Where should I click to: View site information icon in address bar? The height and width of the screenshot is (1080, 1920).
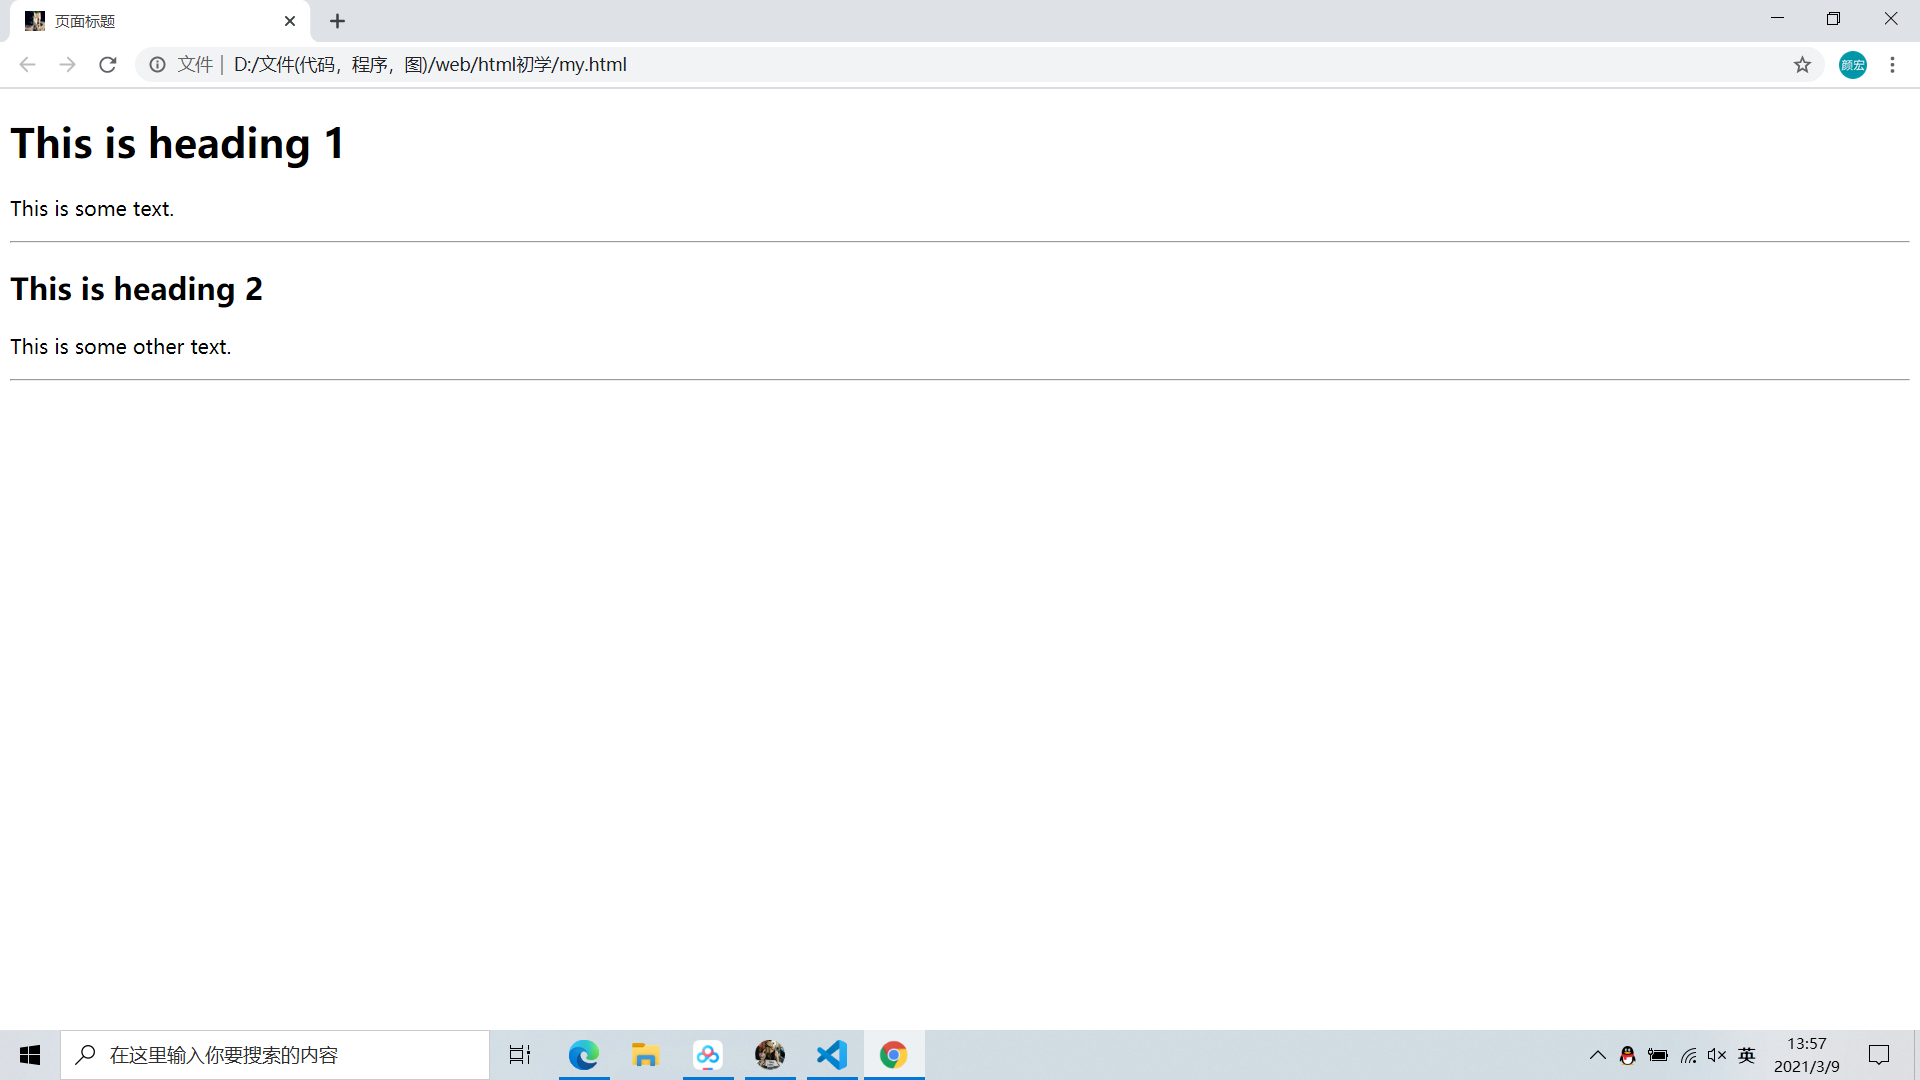157,65
